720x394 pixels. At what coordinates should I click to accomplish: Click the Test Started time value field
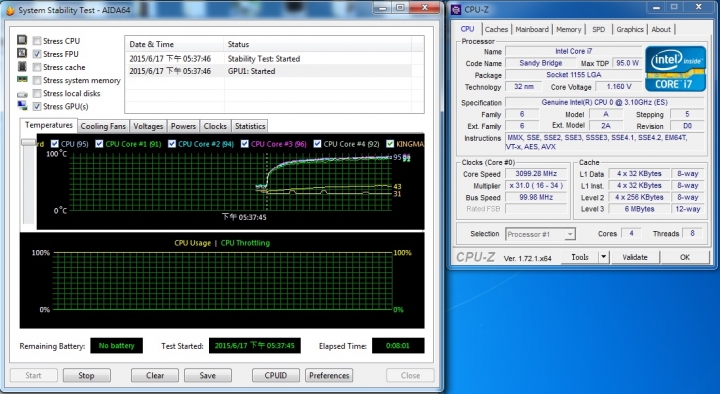[254, 346]
